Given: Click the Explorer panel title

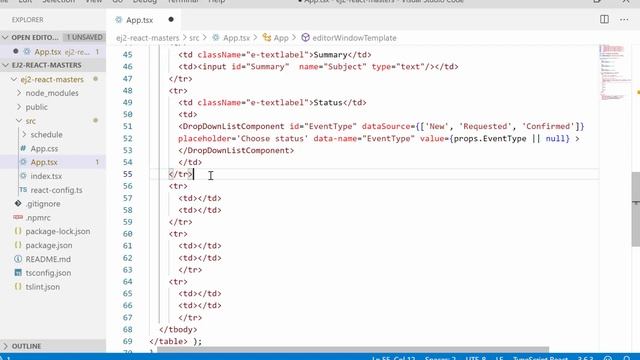Looking at the screenshot, I should pos(27,20).
